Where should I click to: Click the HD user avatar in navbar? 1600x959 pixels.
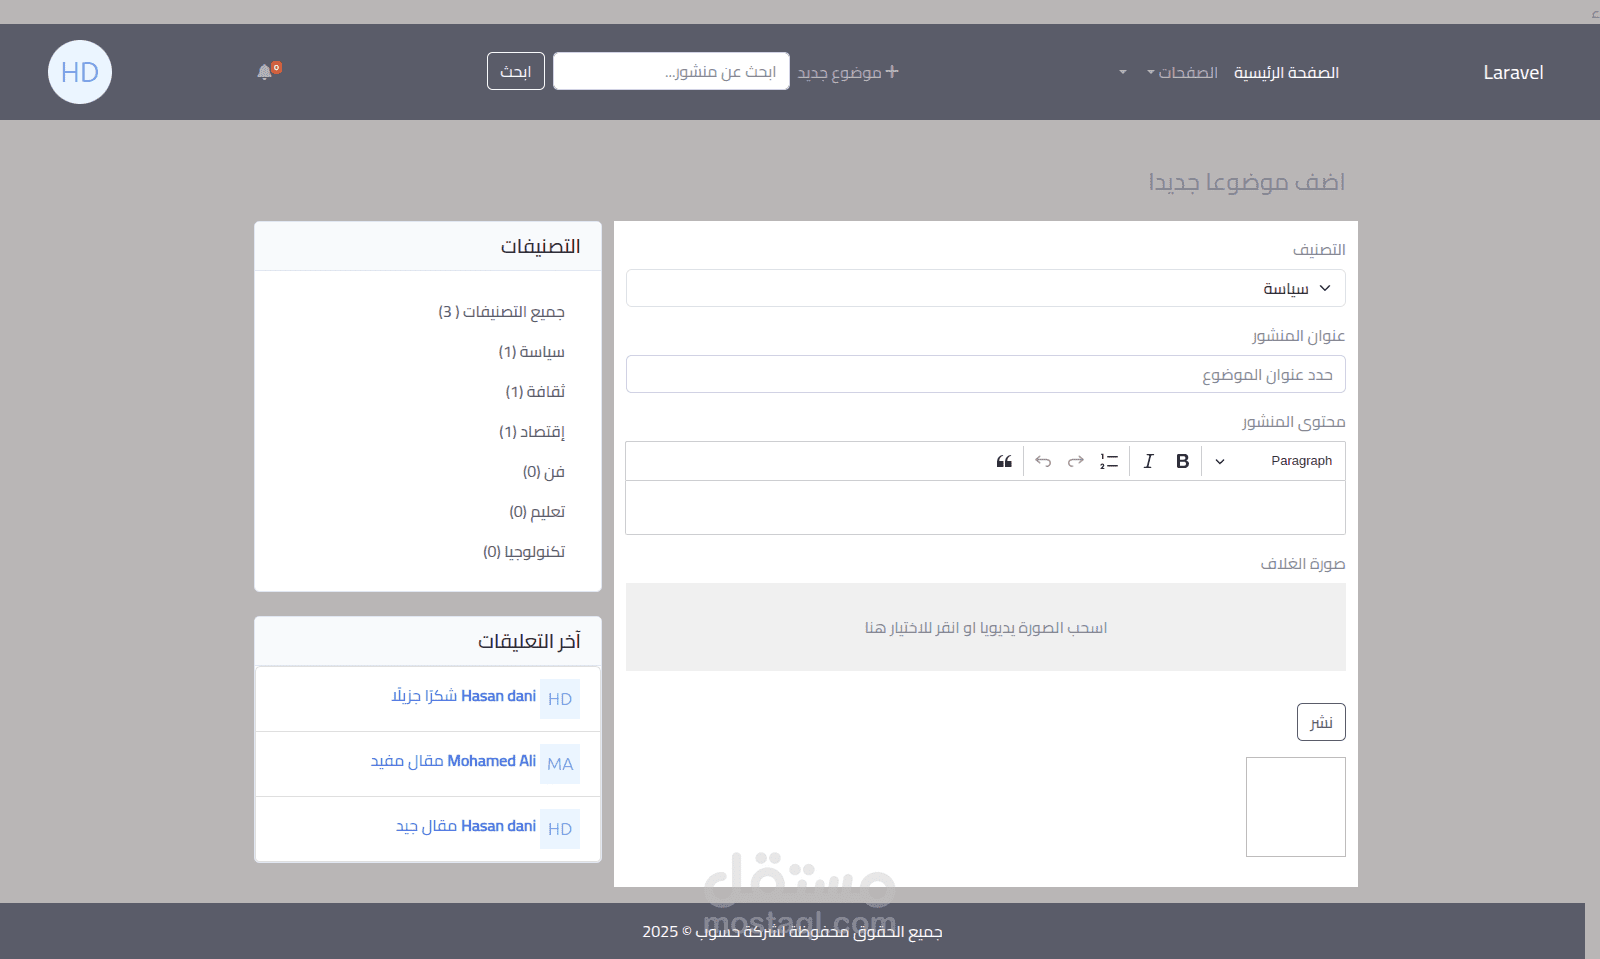coord(80,72)
